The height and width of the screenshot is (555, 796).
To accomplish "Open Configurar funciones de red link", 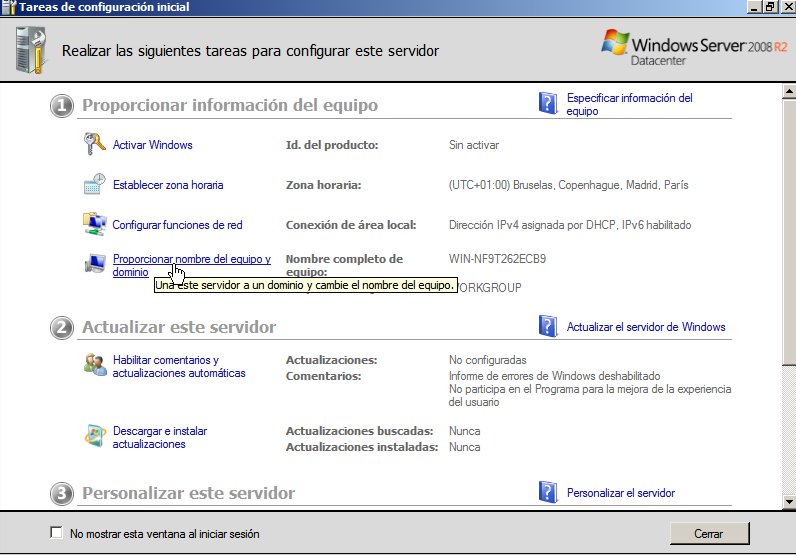I will pyautogui.click(x=177, y=225).
